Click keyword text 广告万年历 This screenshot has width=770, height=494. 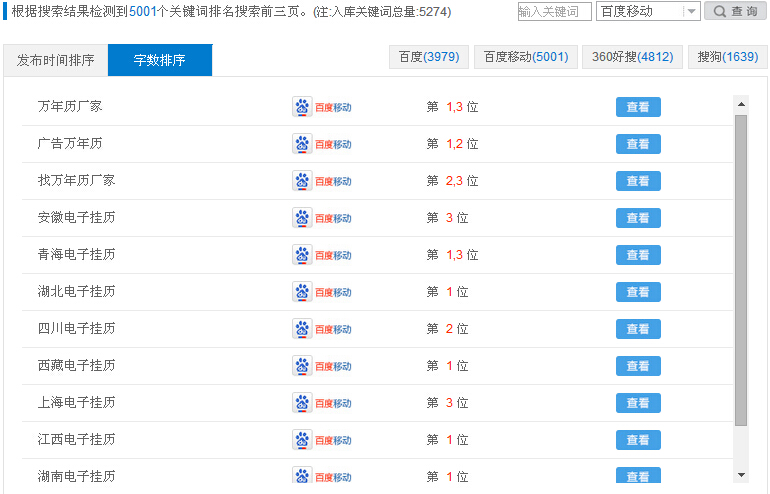(70, 143)
